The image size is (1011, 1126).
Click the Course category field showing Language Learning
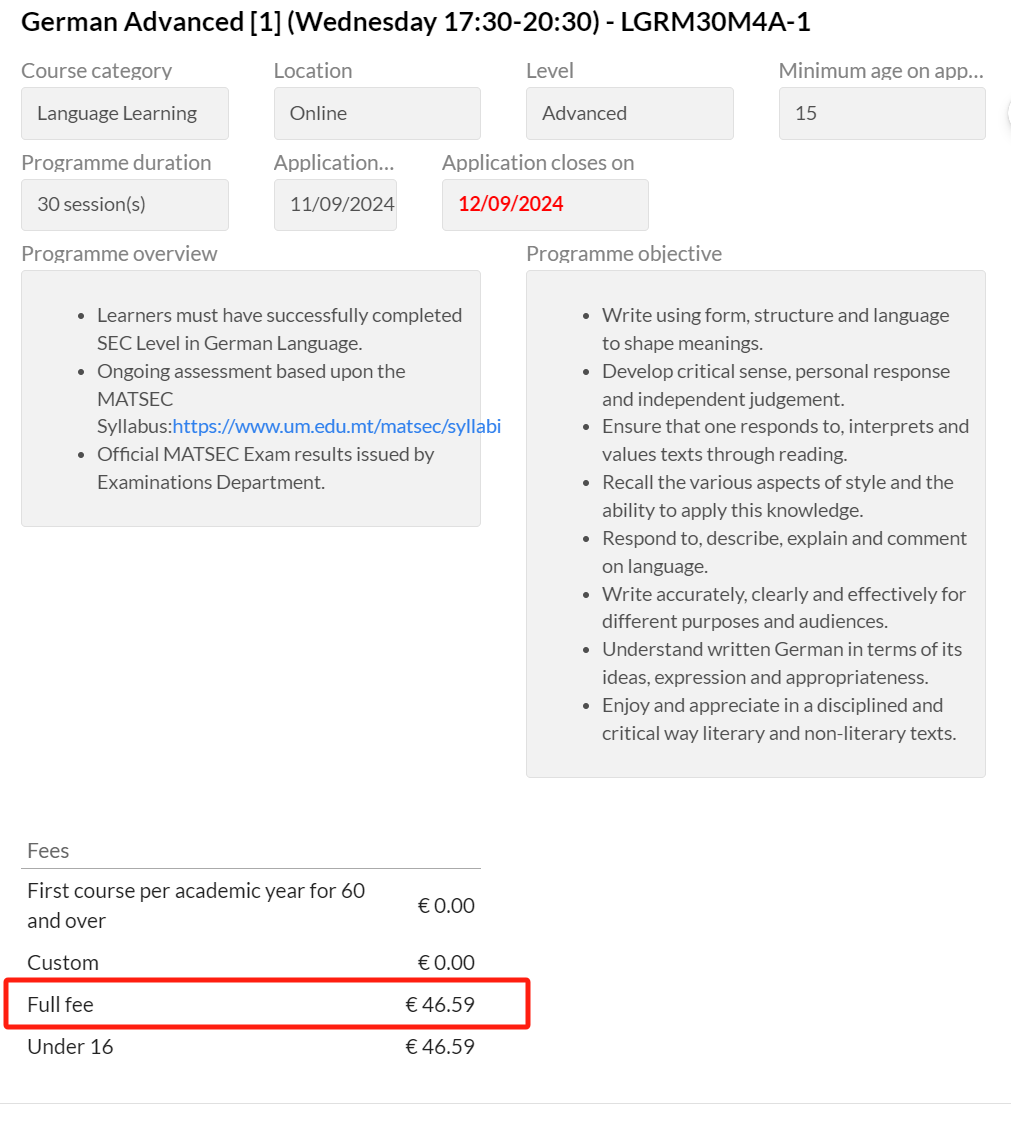click(124, 114)
